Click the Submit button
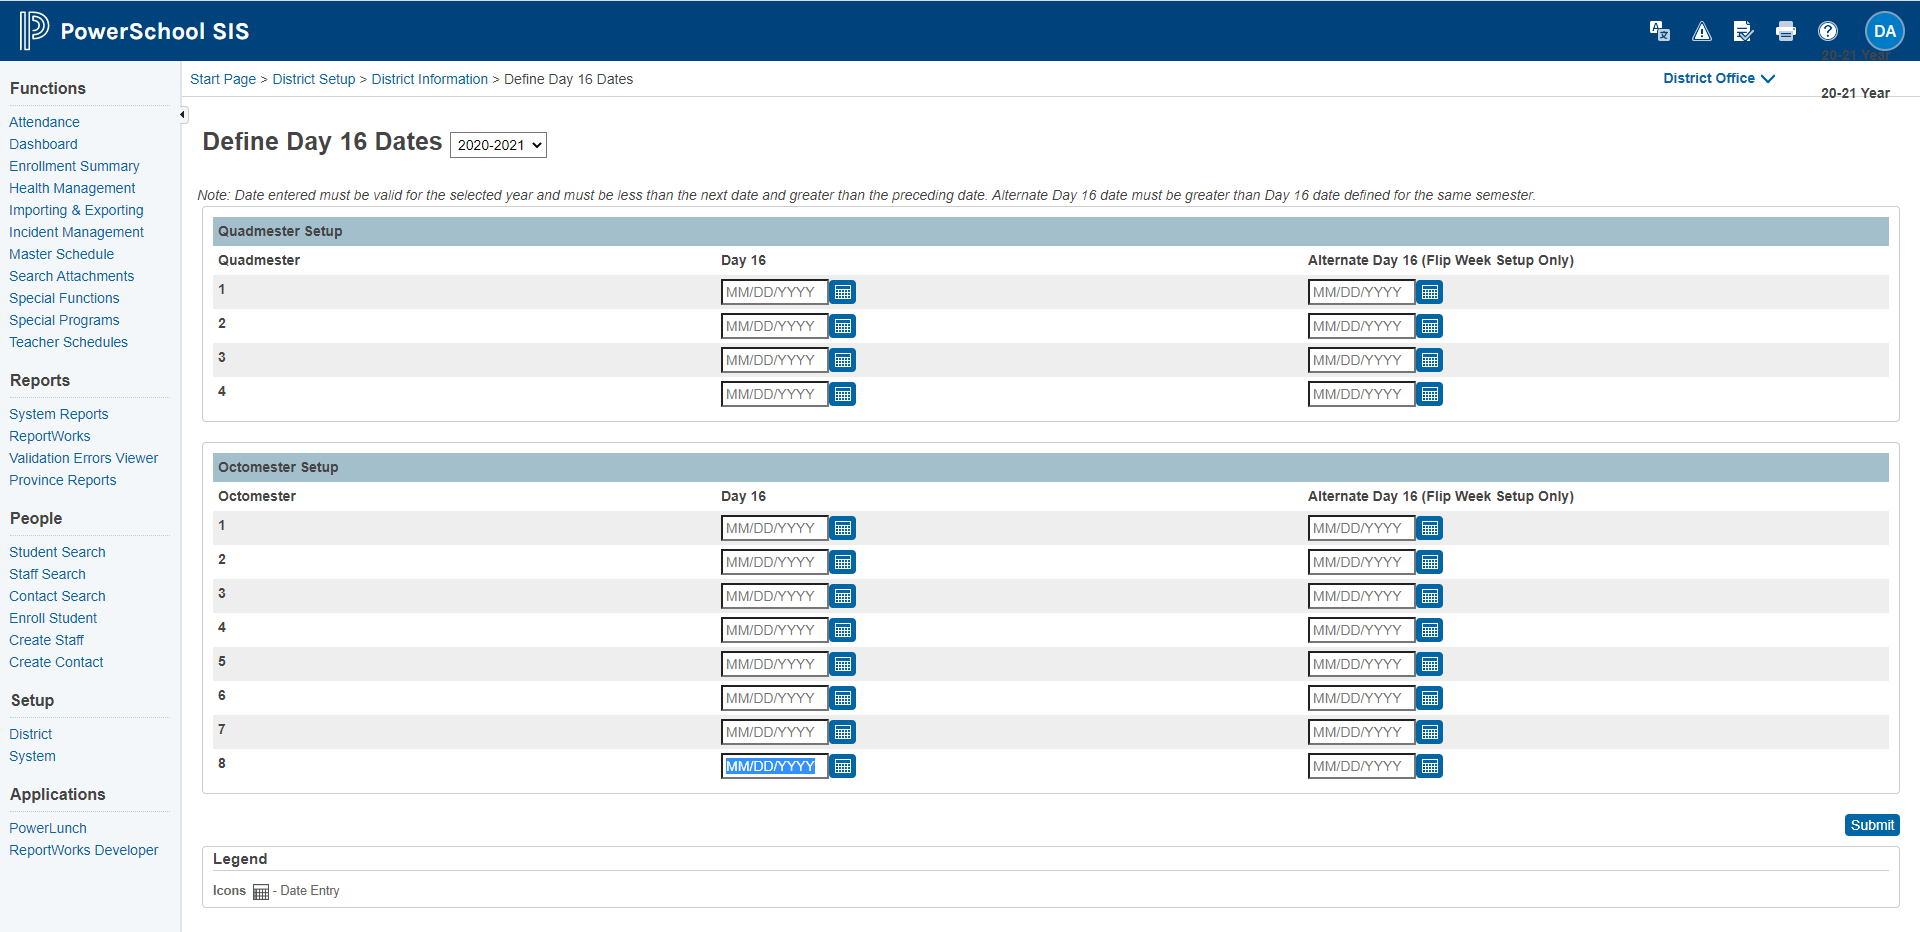The image size is (1920, 932). click(1871, 825)
